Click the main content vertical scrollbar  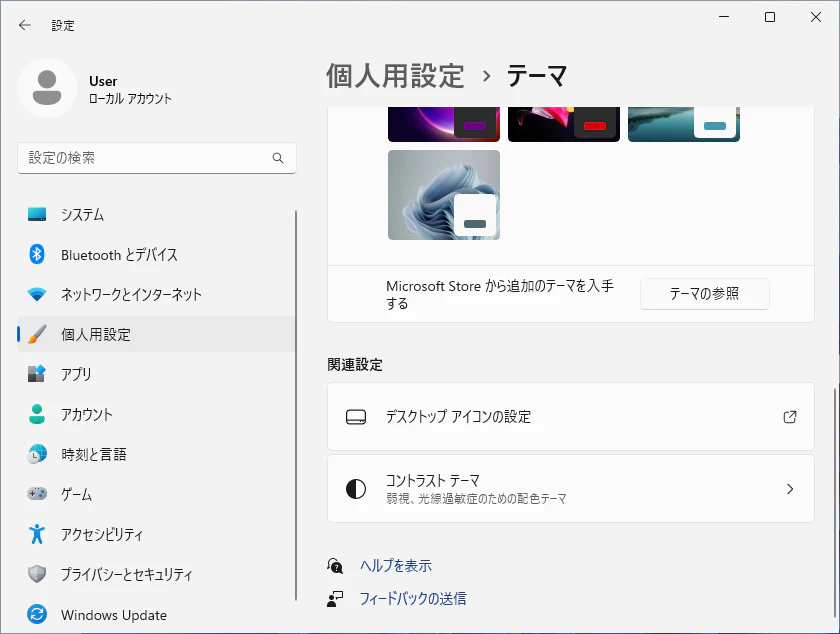coord(834,504)
